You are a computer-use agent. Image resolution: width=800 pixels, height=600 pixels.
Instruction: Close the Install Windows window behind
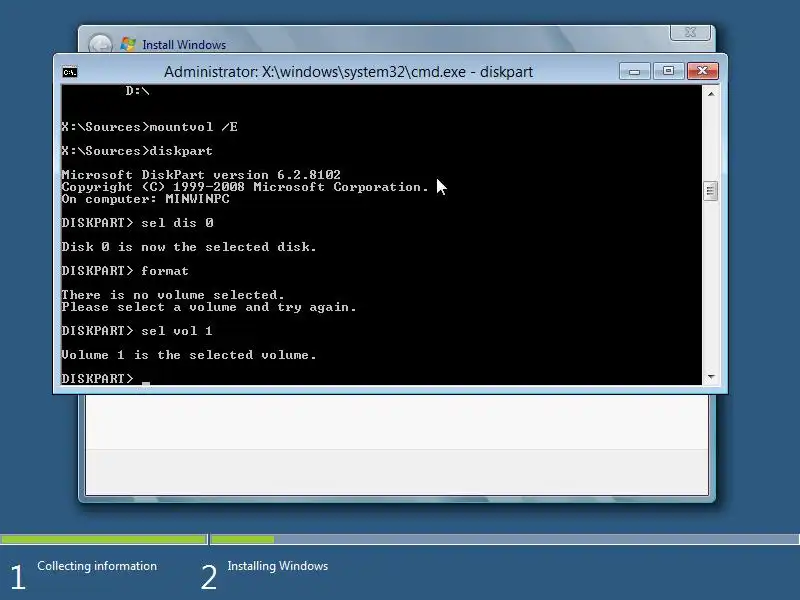point(690,32)
